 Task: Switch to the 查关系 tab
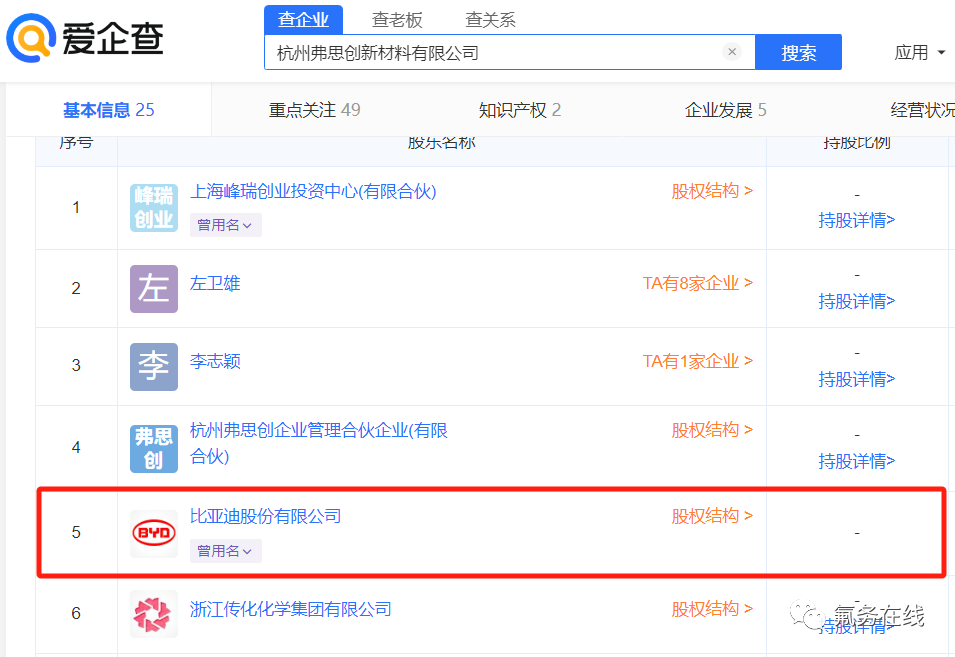[x=489, y=18]
